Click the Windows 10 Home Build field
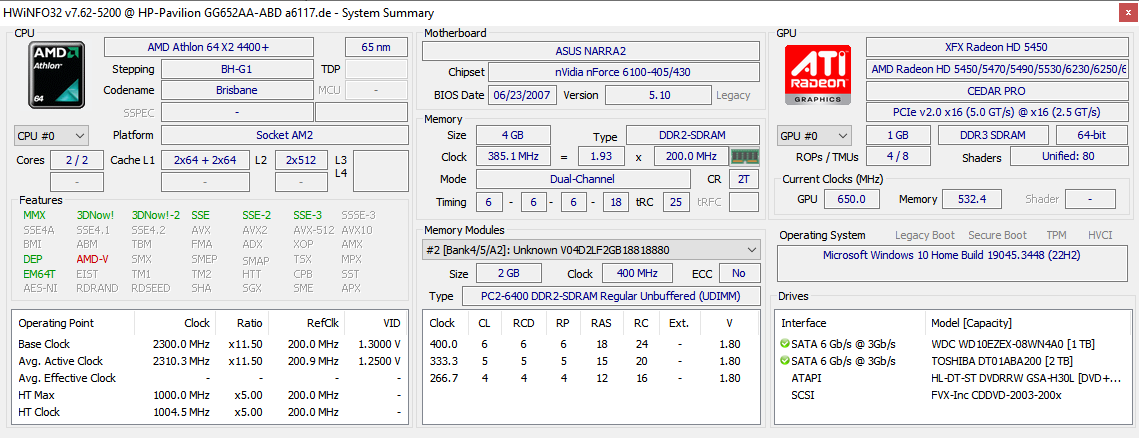This screenshot has width=1139, height=438. (952, 264)
